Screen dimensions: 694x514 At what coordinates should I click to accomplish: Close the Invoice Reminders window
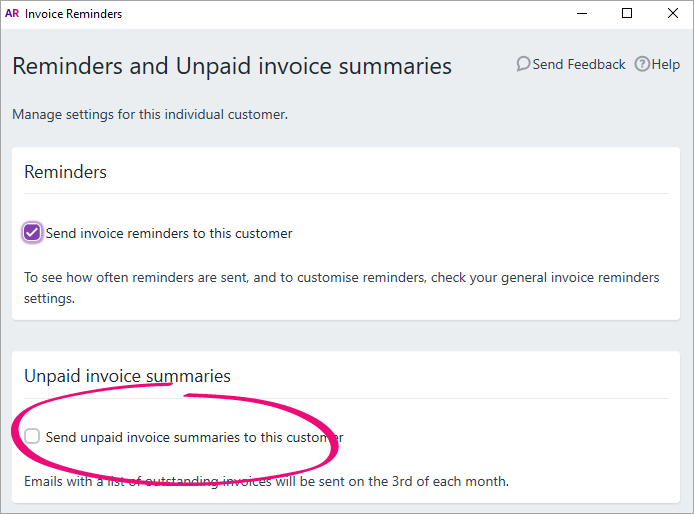coord(673,13)
